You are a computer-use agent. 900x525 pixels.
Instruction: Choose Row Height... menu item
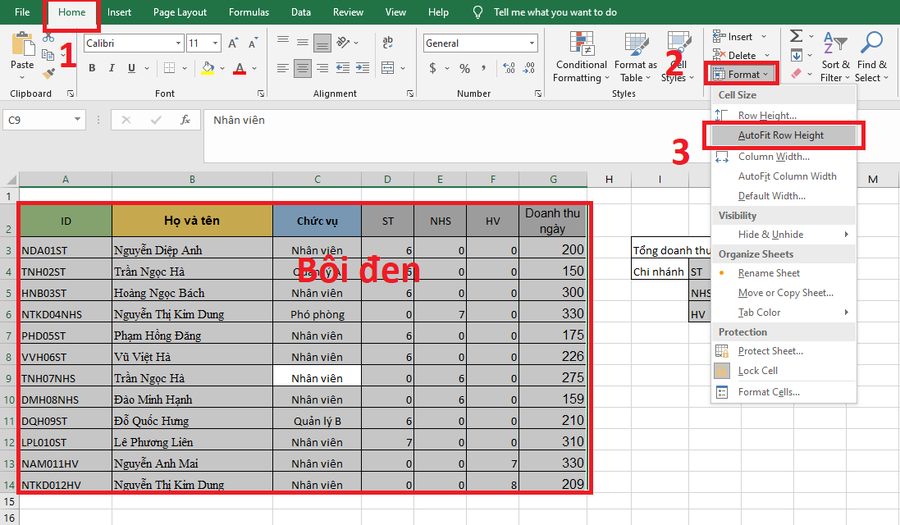783,115
